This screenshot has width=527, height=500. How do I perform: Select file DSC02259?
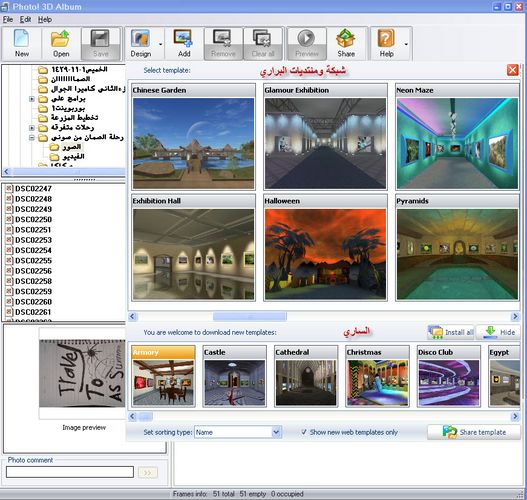pos(33,291)
